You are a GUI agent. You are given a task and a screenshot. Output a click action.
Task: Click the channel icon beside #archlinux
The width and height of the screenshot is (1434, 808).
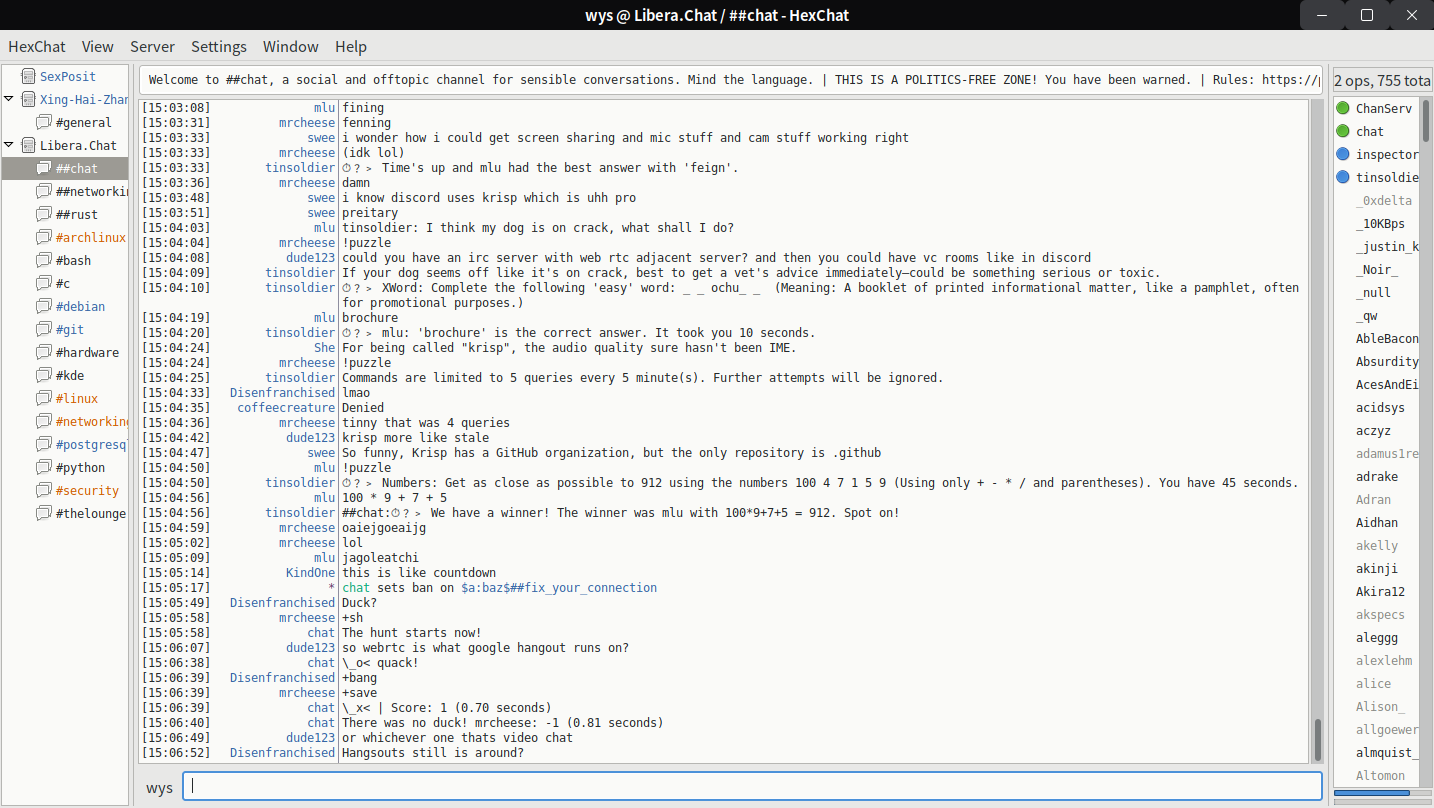pyautogui.click(x=43, y=237)
